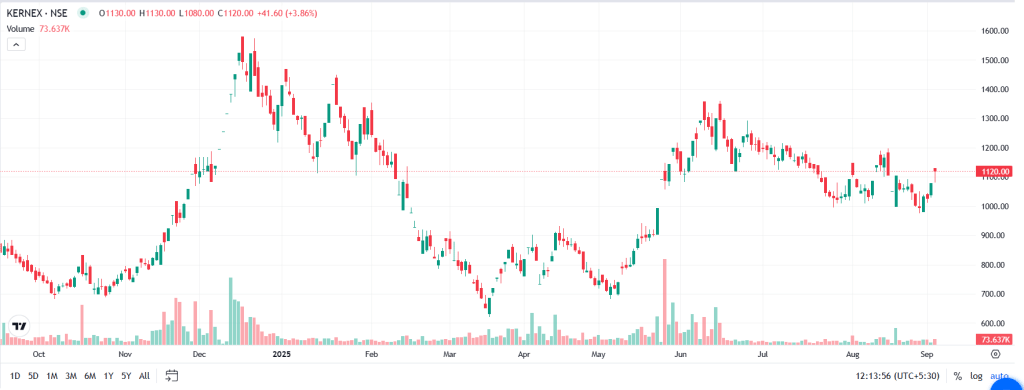The height and width of the screenshot is (390, 1024).
Task: Click the Aug label on the time axis
Action: coord(852,355)
